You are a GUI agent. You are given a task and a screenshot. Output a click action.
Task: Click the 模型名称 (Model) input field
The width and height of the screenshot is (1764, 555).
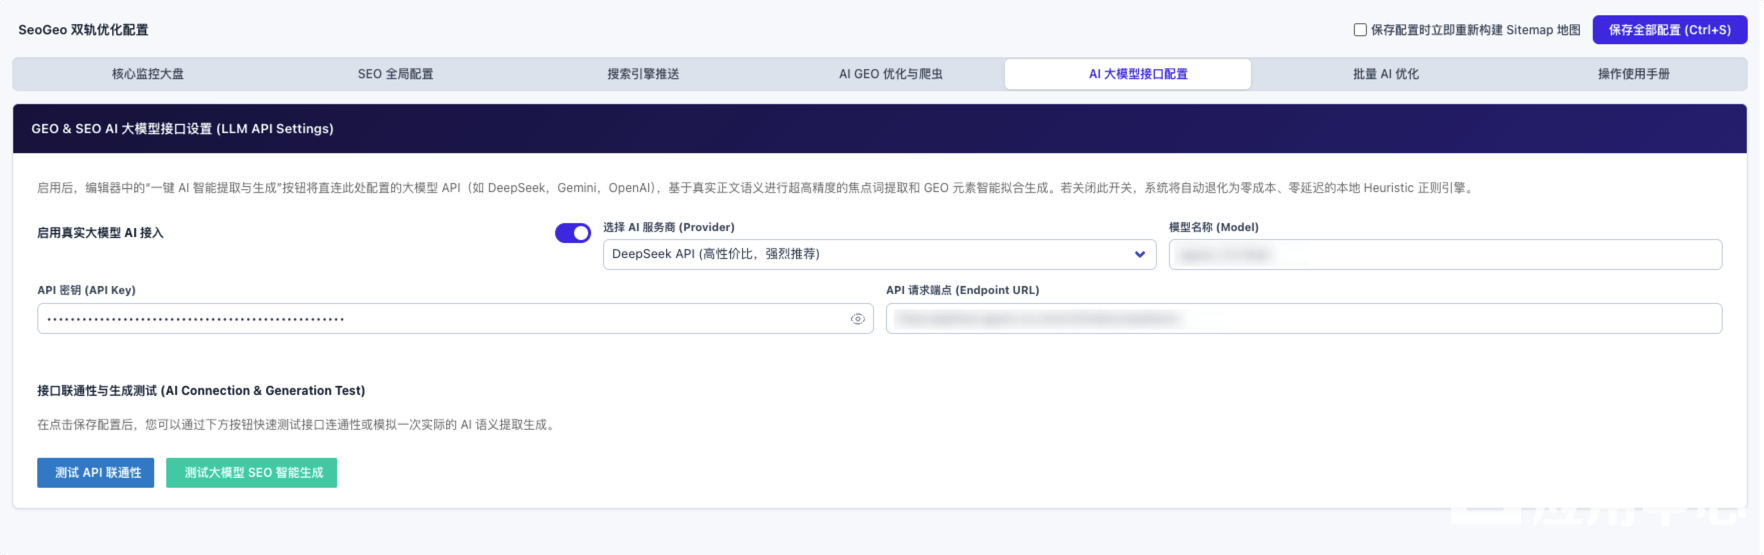point(1445,254)
